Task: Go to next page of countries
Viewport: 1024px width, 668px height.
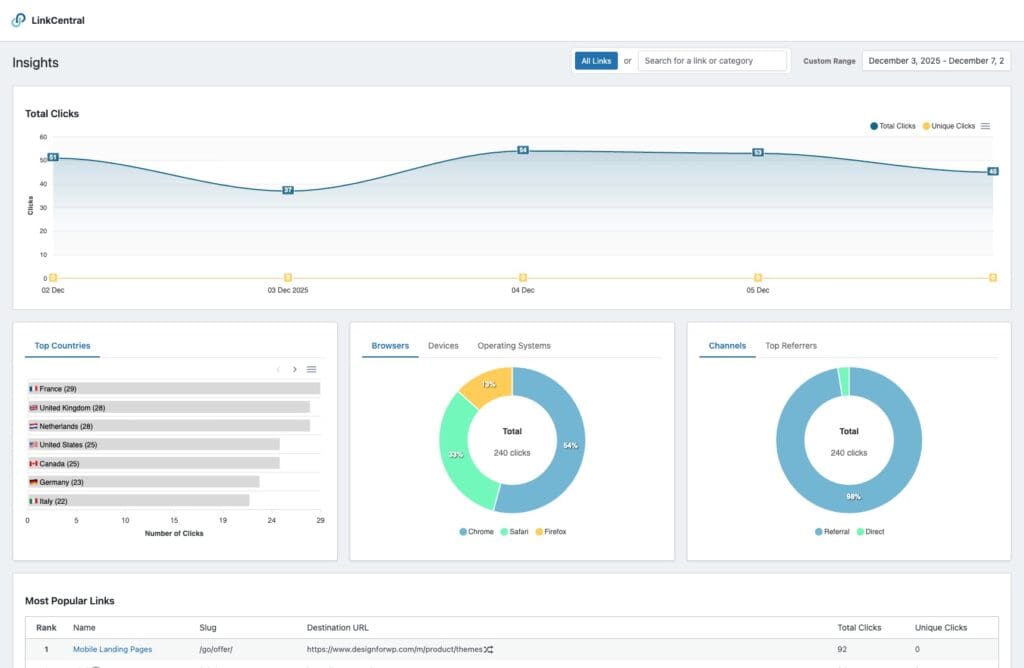Action: pos(294,369)
